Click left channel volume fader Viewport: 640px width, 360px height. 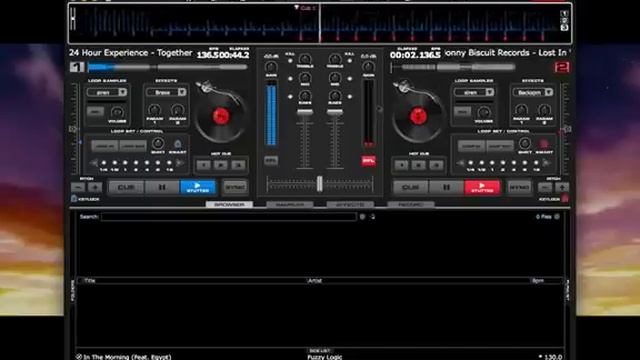pyautogui.click(x=304, y=112)
